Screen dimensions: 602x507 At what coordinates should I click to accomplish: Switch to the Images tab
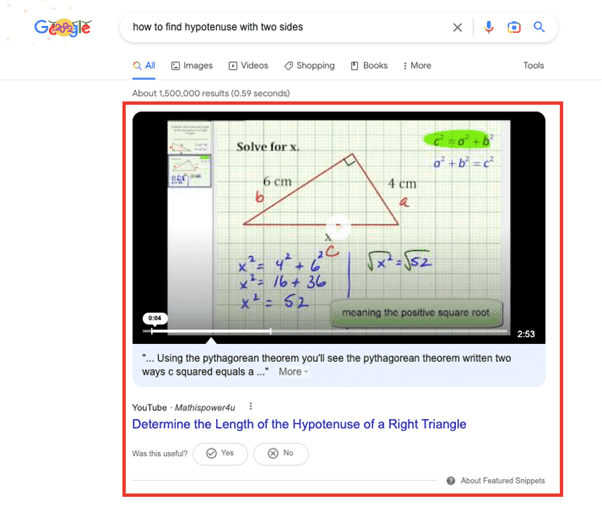click(x=192, y=66)
